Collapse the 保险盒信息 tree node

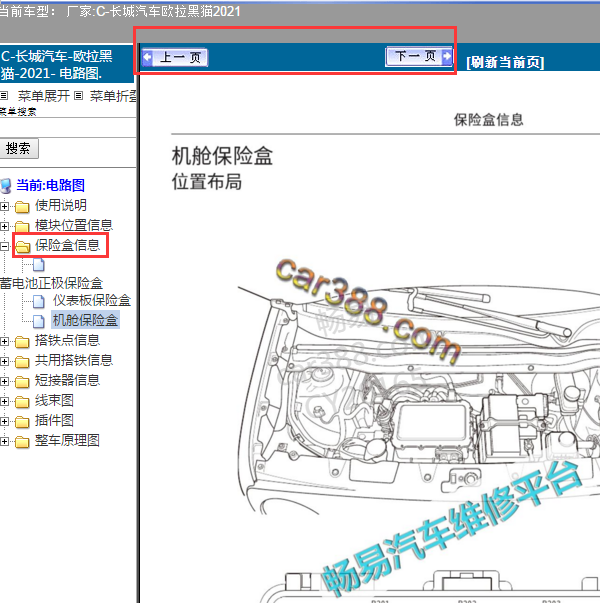pos(4,247)
